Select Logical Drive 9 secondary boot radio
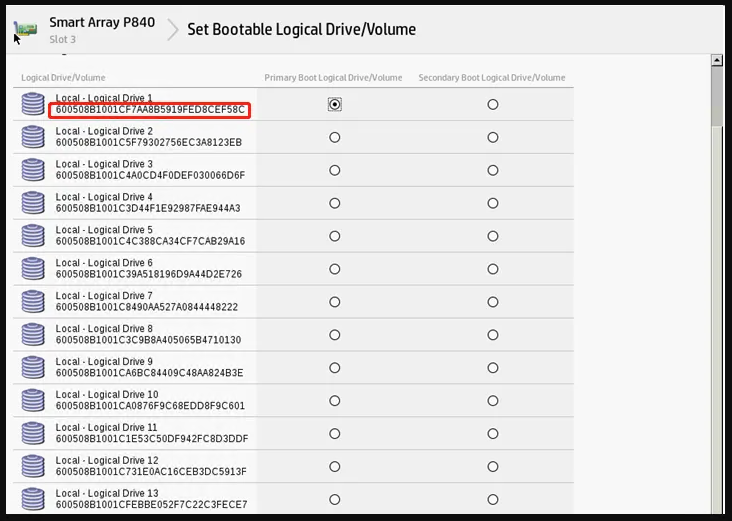Screen dimensions: 732x521 493,368
